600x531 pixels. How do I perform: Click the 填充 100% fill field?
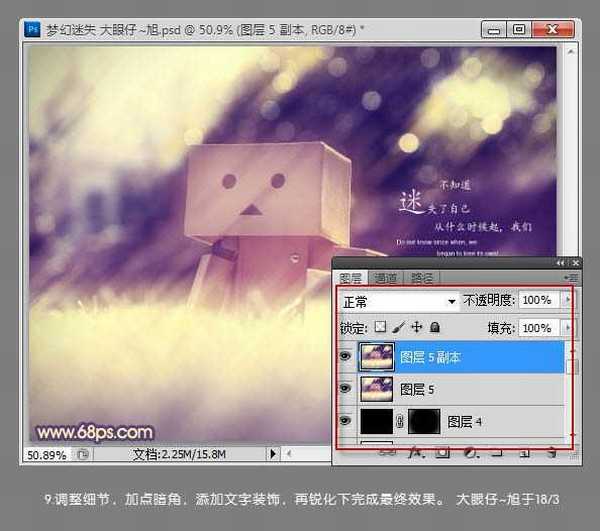pyautogui.click(x=540, y=328)
